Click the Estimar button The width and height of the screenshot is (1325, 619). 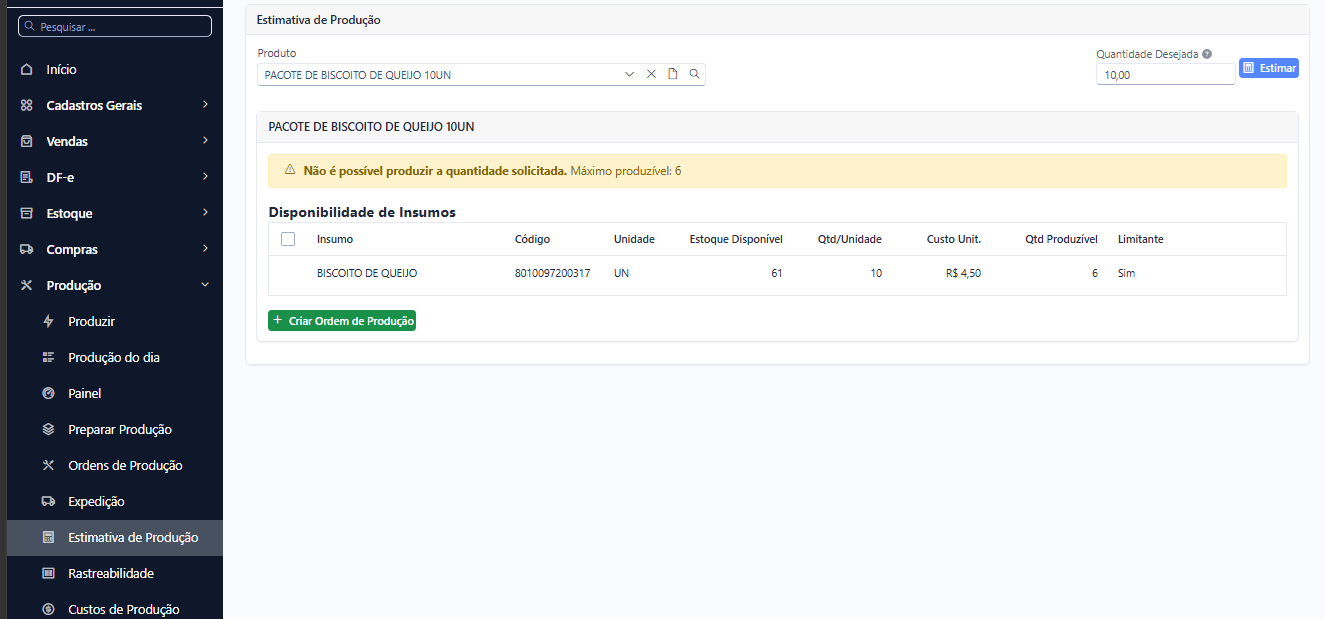(1269, 68)
